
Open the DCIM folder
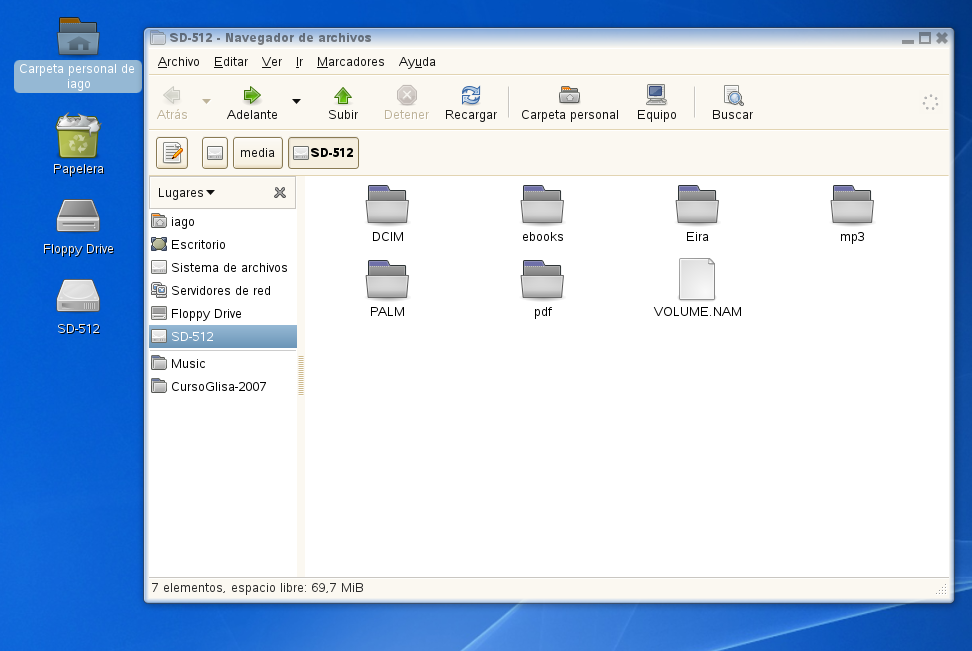coord(386,205)
